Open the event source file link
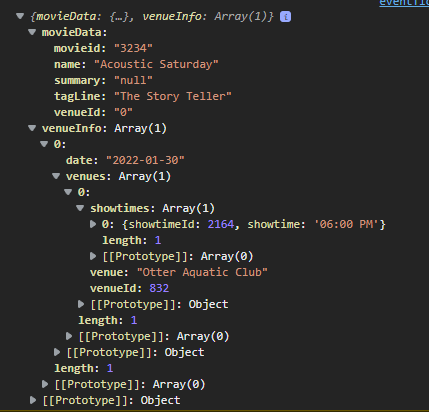Image resolution: width=429 pixels, height=412 pixels. tap(404, 3)
